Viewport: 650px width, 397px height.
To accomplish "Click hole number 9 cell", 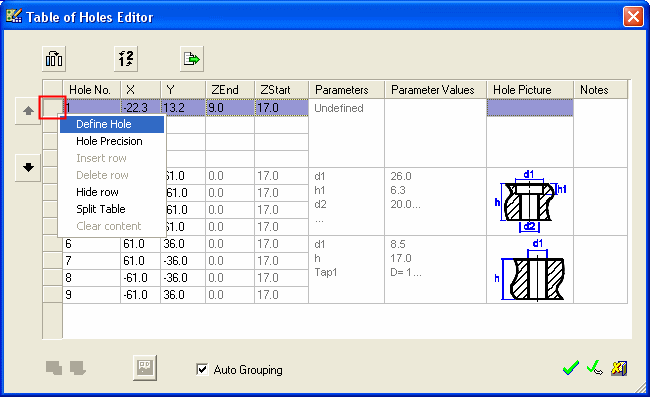I will 92,295.
